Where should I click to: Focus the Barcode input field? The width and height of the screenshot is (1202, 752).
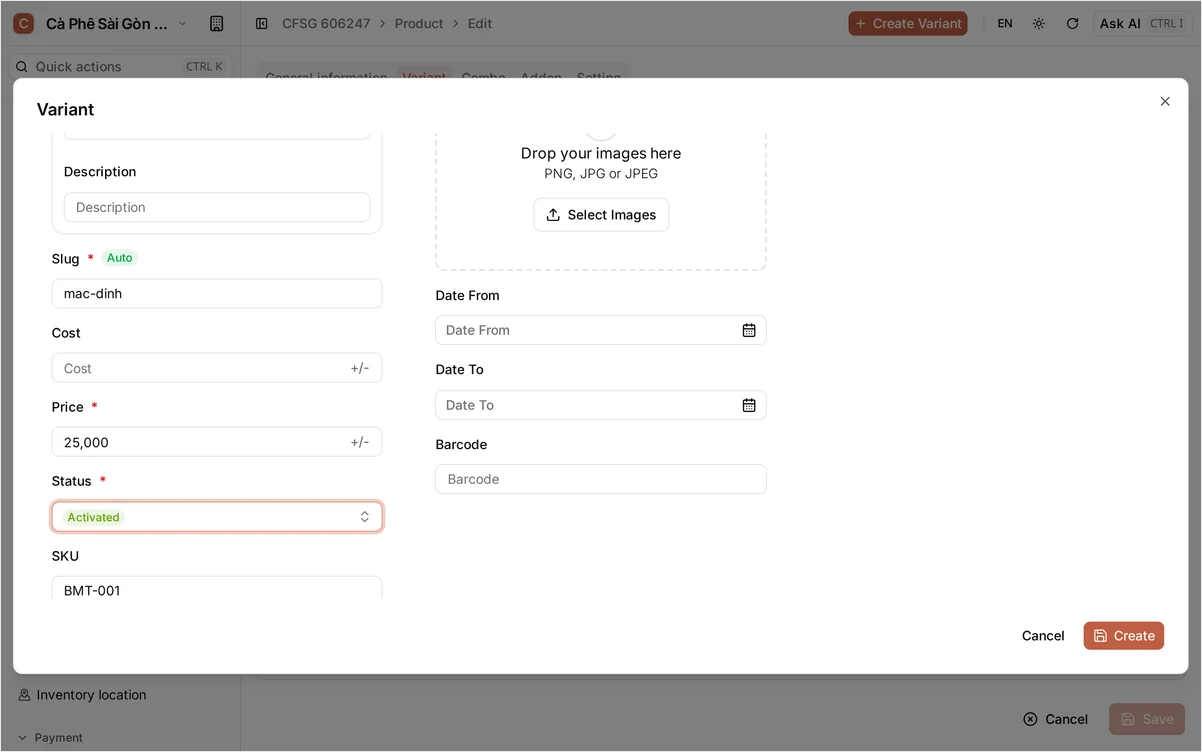click(601, 479)
